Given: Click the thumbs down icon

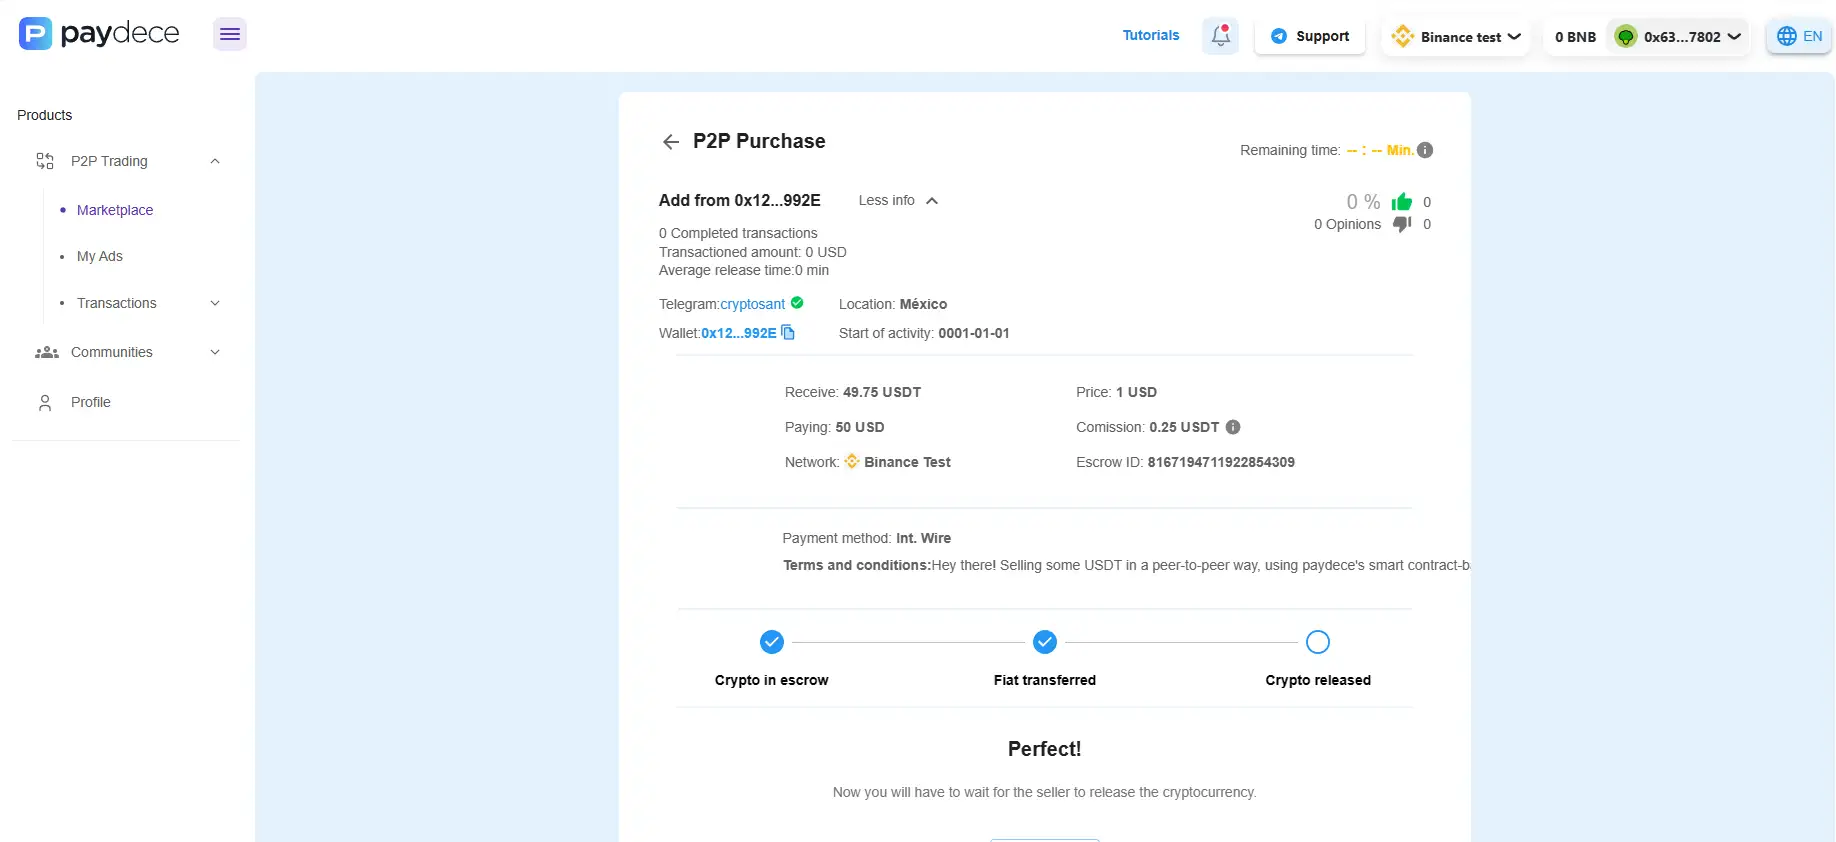Looking at the screenshot, I should [x=1402, y=225].
